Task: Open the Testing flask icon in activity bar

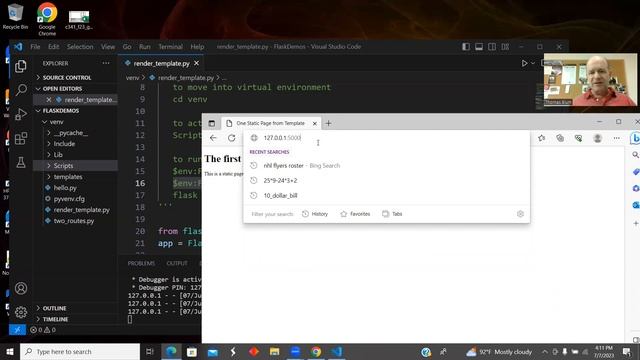Action: [21, 162]
